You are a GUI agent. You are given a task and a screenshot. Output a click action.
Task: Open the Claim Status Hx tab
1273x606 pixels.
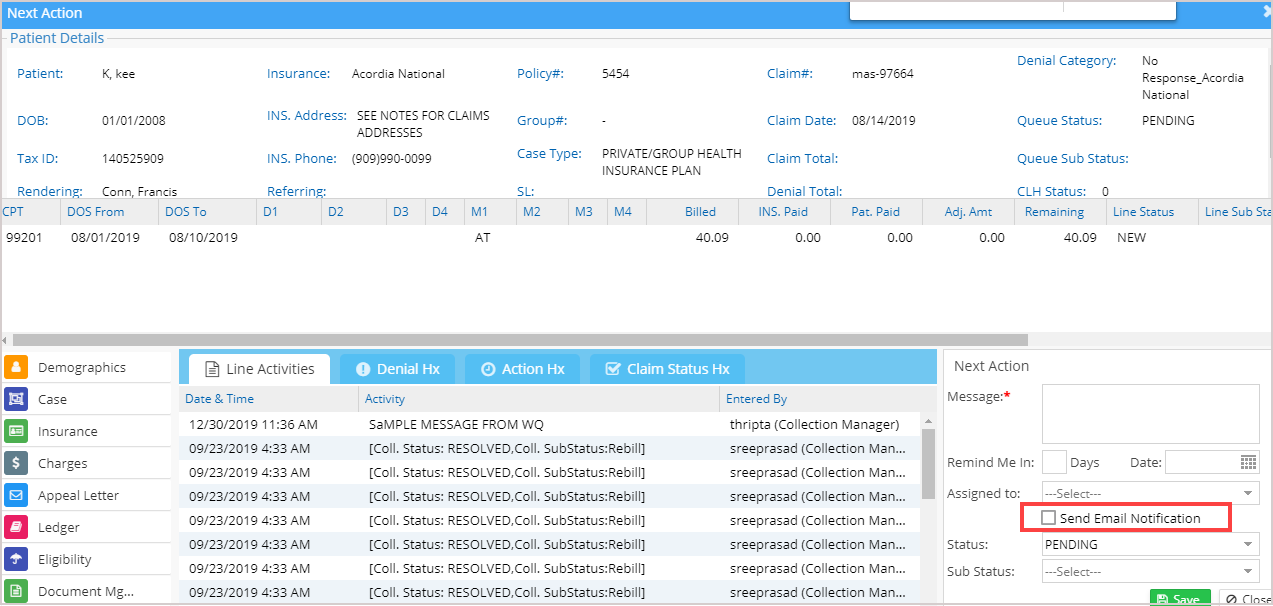pyautogui.click(x=667, y=369)
